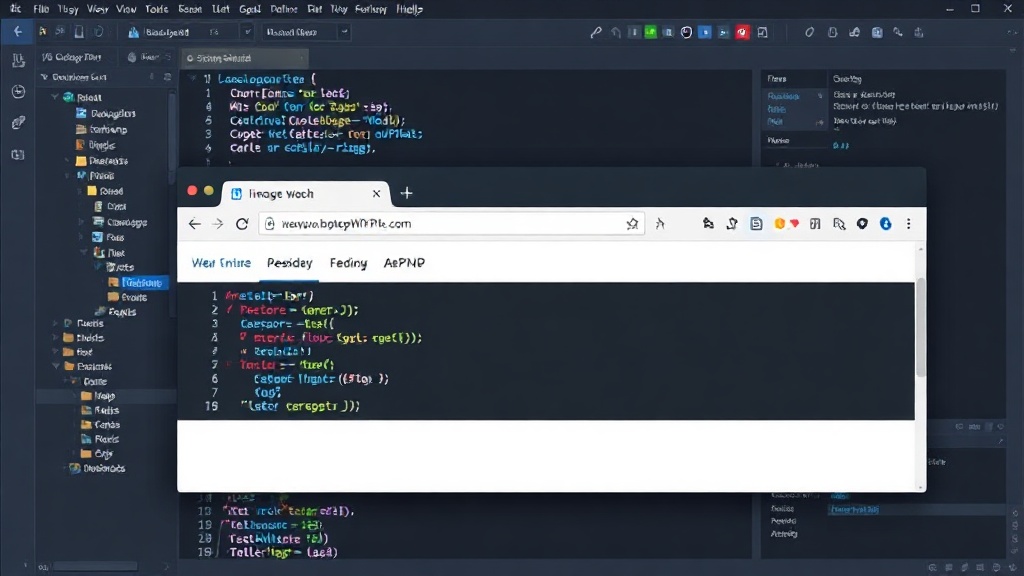Image resolution: width=1024 pixels, height=576 pixels.
Task: Select the 'Canas' folder in project tree
Action: 100,424
